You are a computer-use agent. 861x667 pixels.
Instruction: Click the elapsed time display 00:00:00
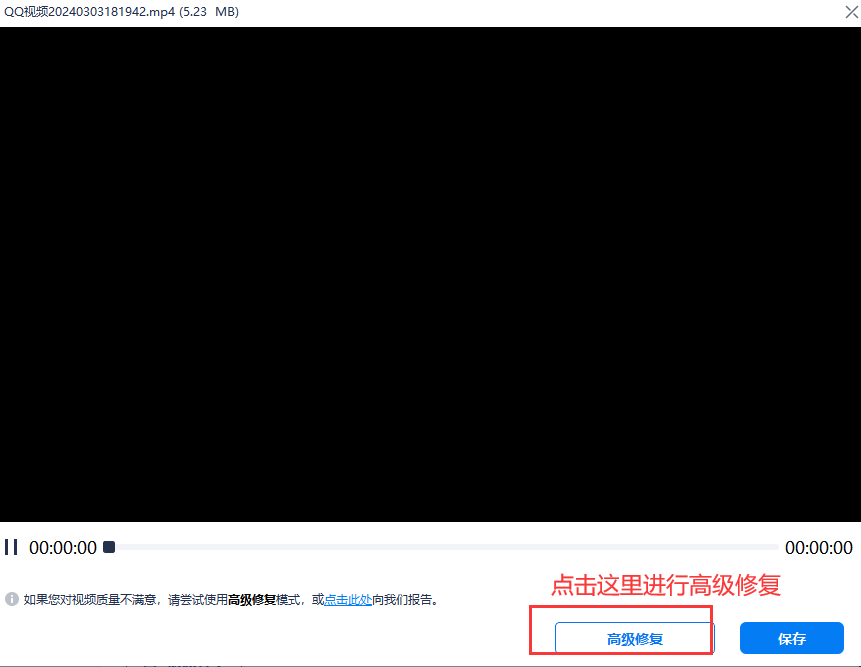pos(63,547)
